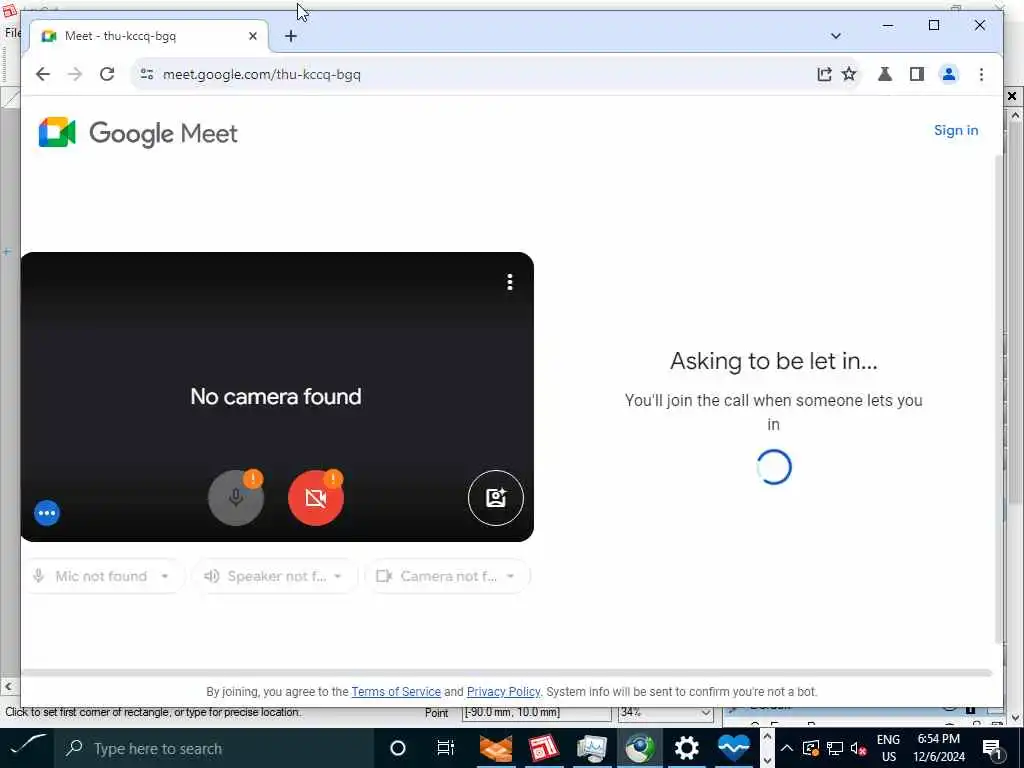Open the orange envelope taskbar app

click(496, 748)
